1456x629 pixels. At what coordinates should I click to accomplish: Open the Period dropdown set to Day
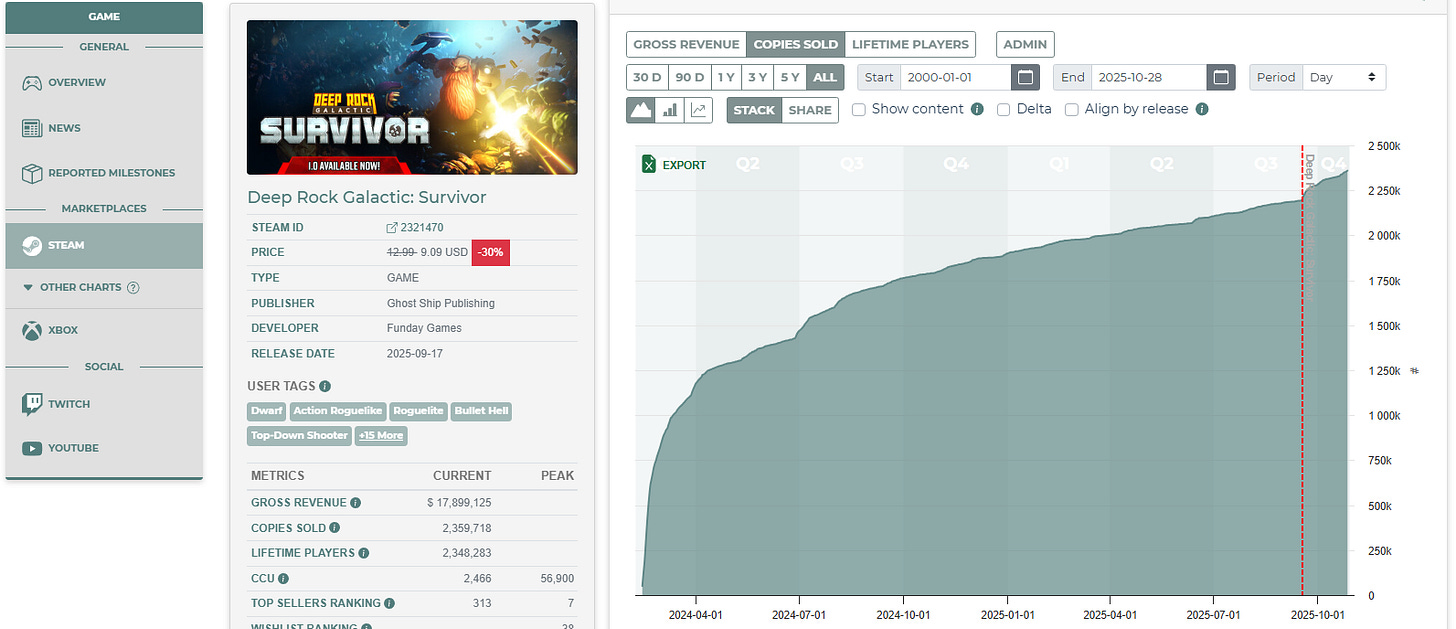click(x=1345, y=77)
